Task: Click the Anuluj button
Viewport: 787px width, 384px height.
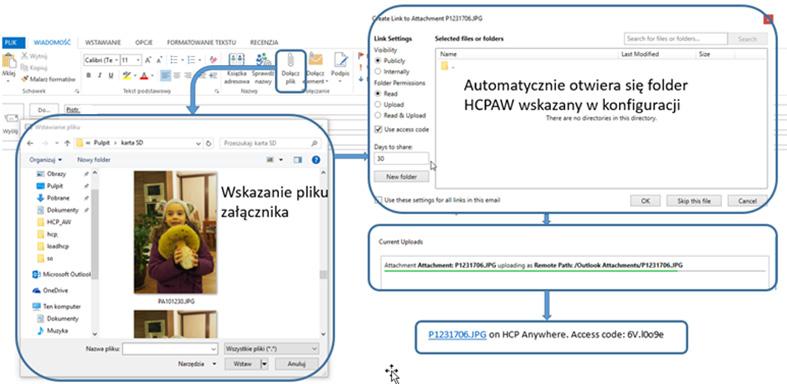Action: (x=296, y=363)
